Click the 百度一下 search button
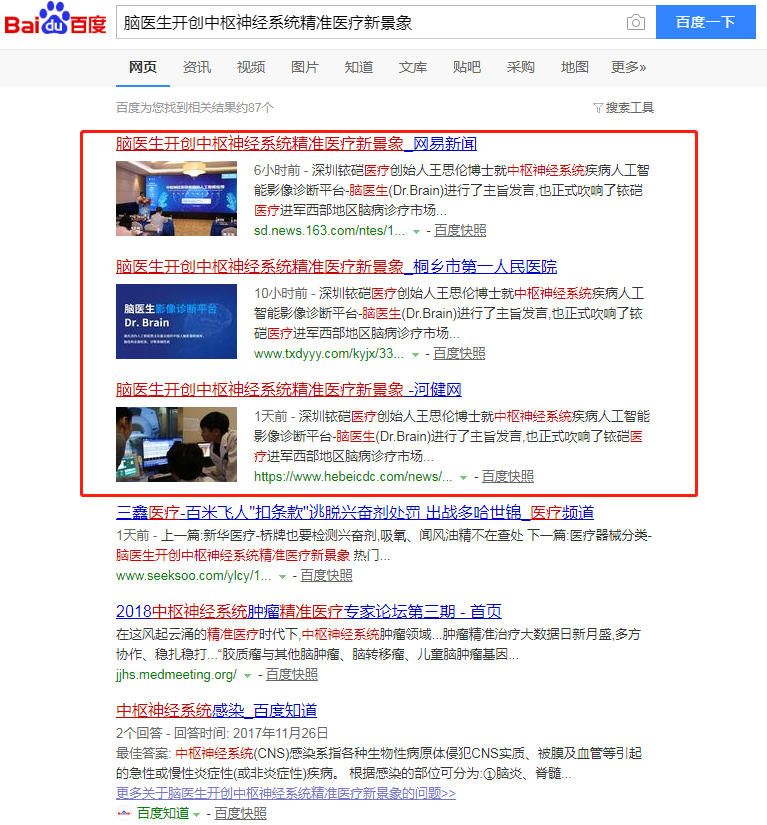This screenshot has width=767, height=825. [x=705, y=22]
